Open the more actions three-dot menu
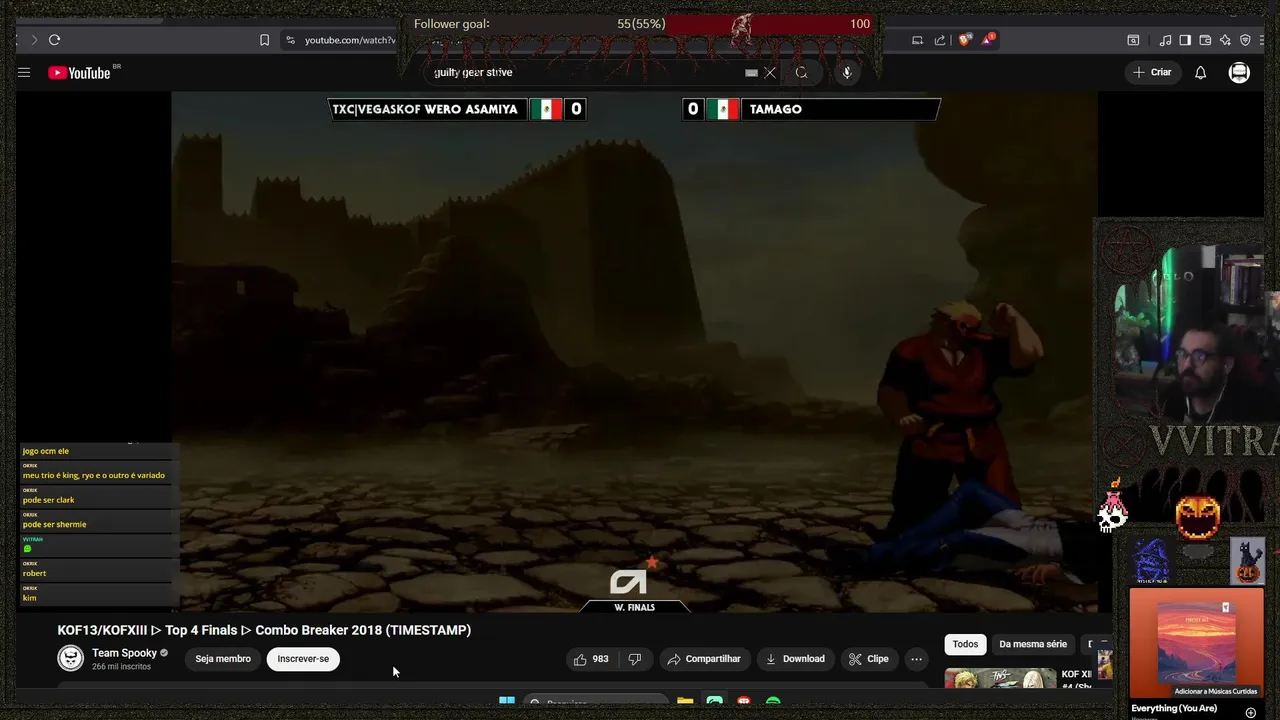 tap(916, 659)
